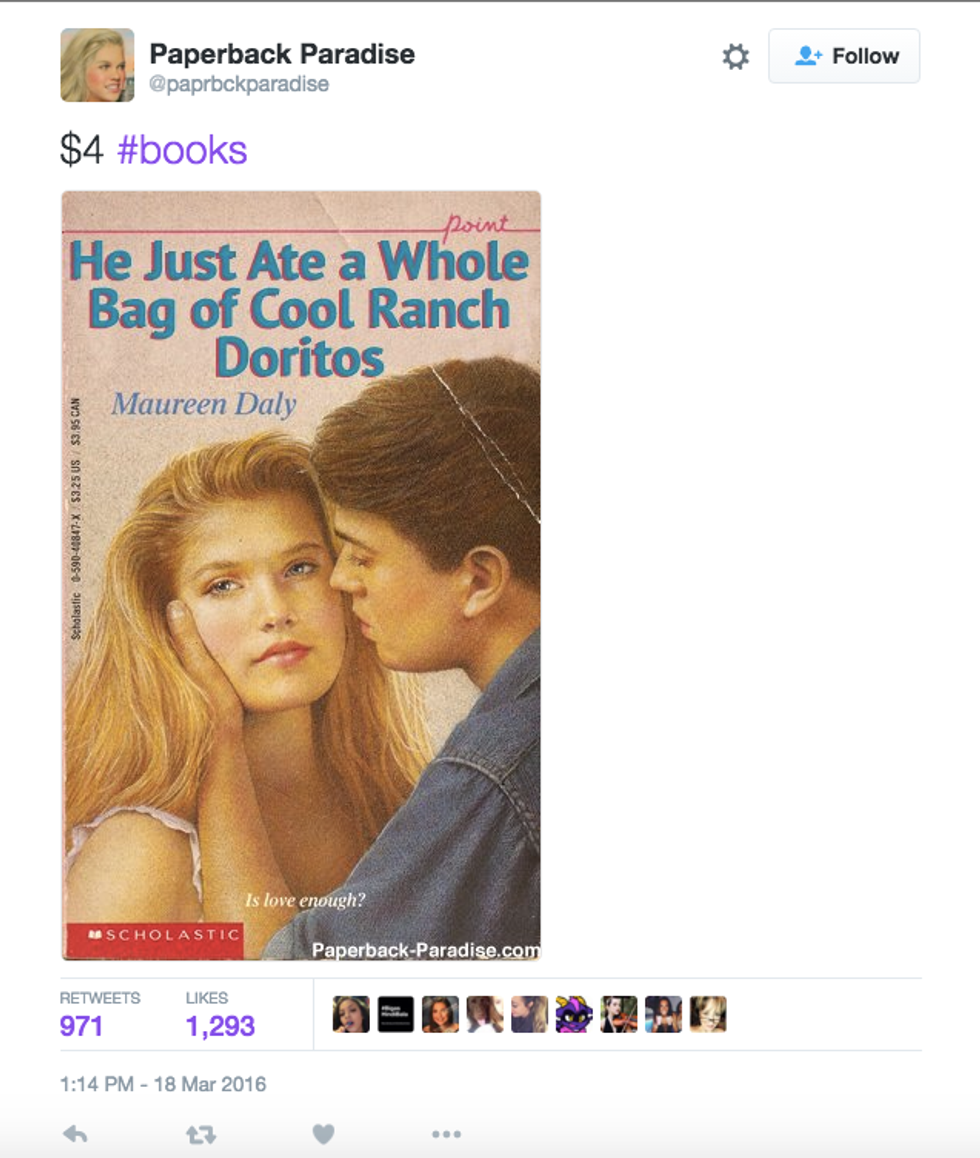Open the tweet timestamp 18 Mar 2016
The image size is (980, 1158).
[163, 1084]
